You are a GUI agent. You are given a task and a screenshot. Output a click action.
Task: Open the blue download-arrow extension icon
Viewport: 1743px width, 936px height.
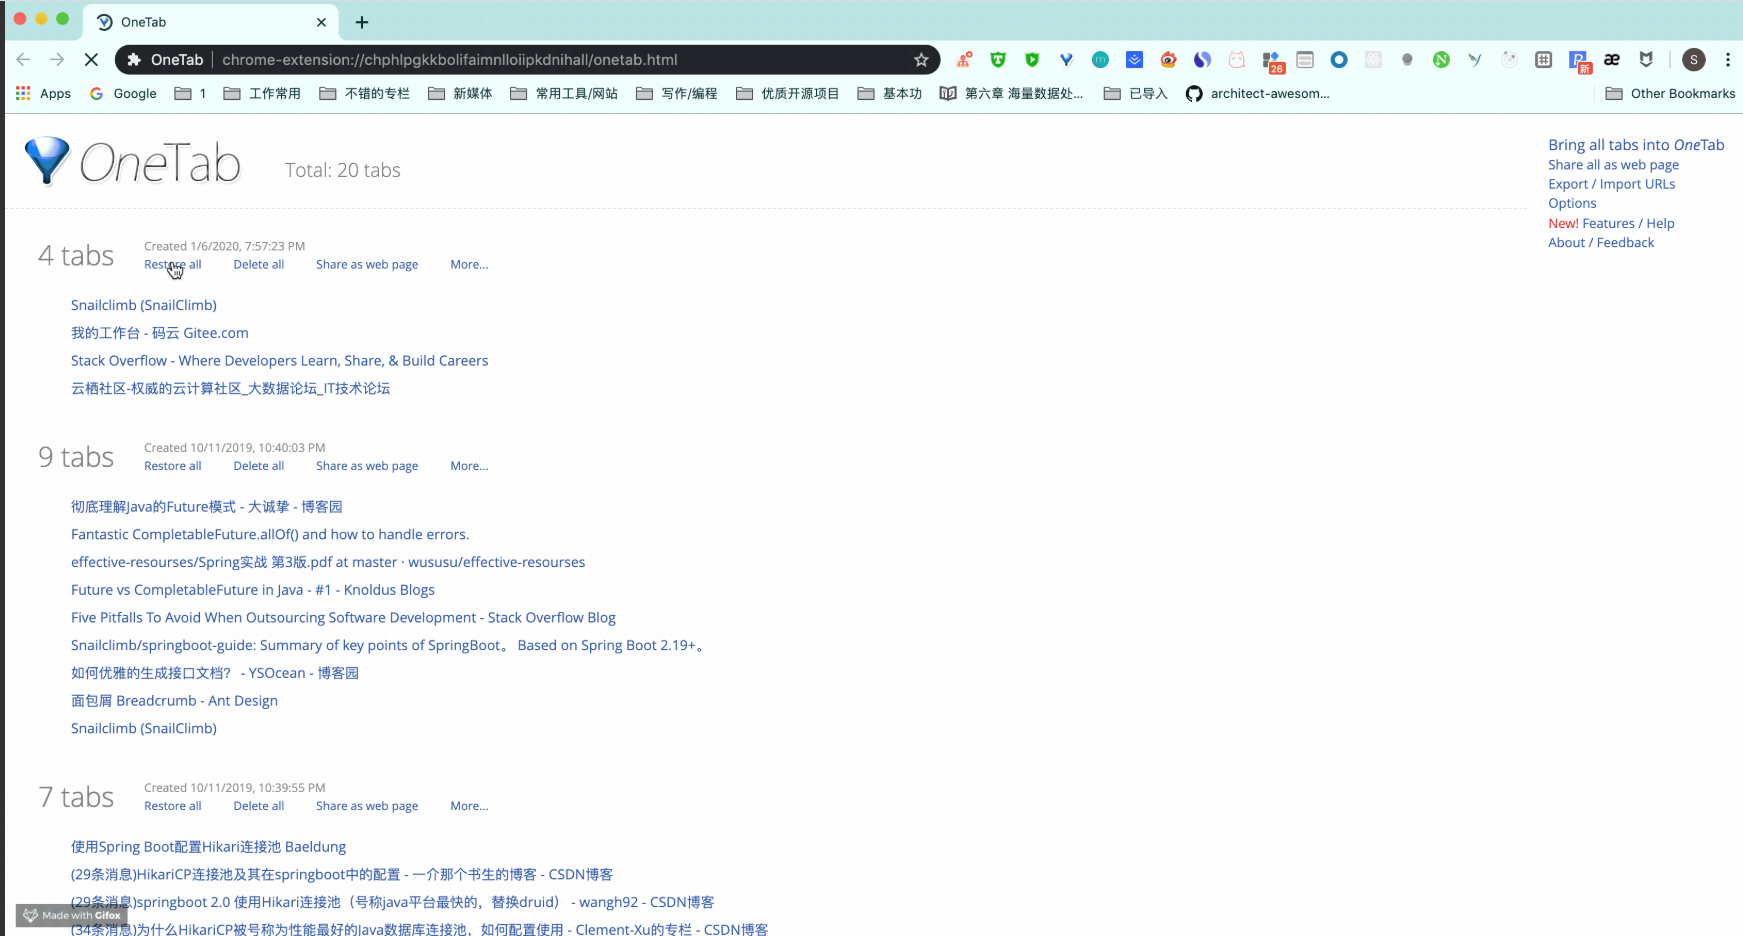pos(1134,60)
